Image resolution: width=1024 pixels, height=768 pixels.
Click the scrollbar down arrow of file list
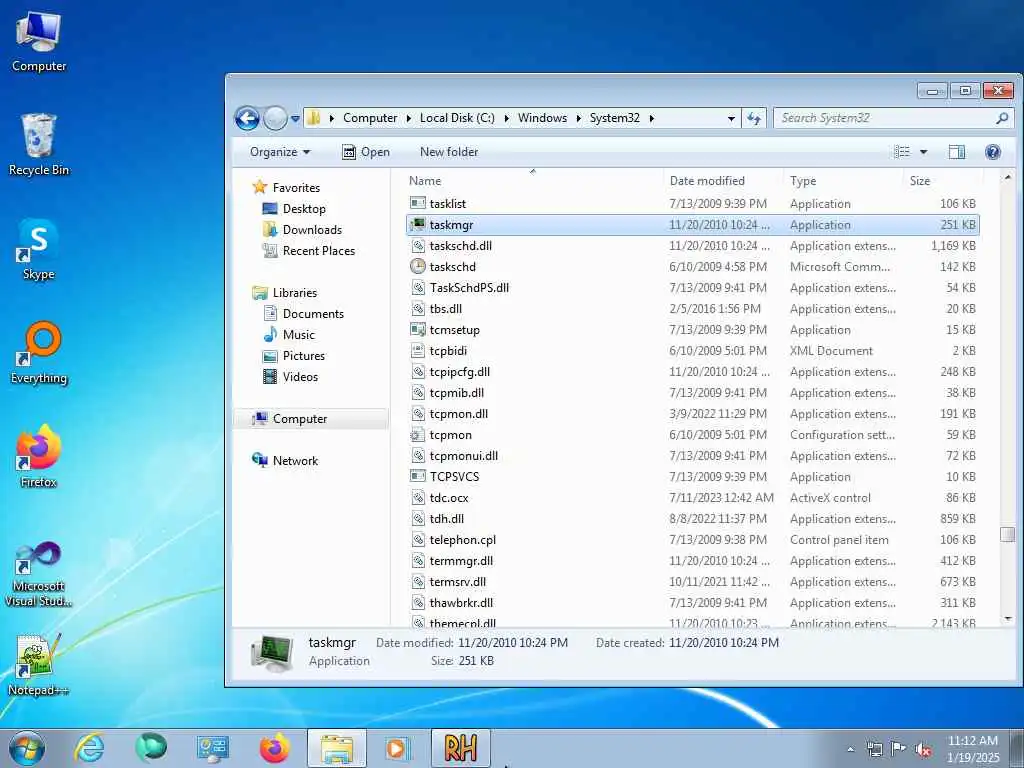pyautogui.click(x=1007, y=619)
